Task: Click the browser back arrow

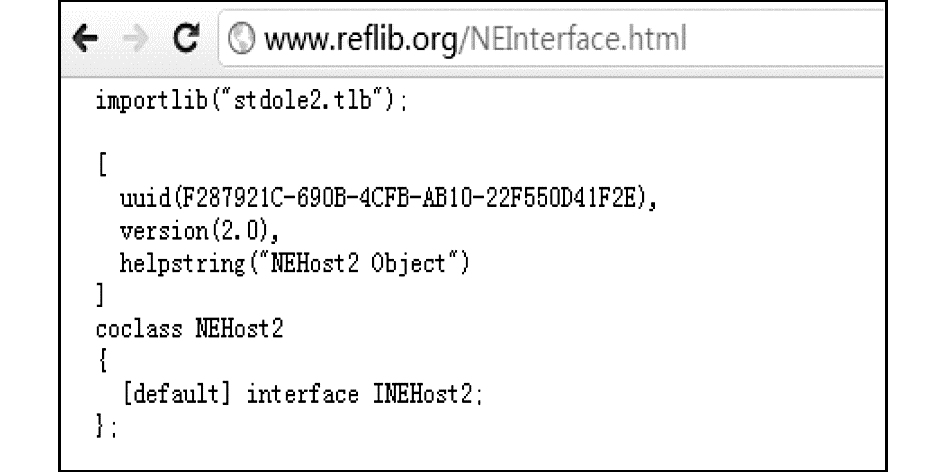Action: [84, 39]
